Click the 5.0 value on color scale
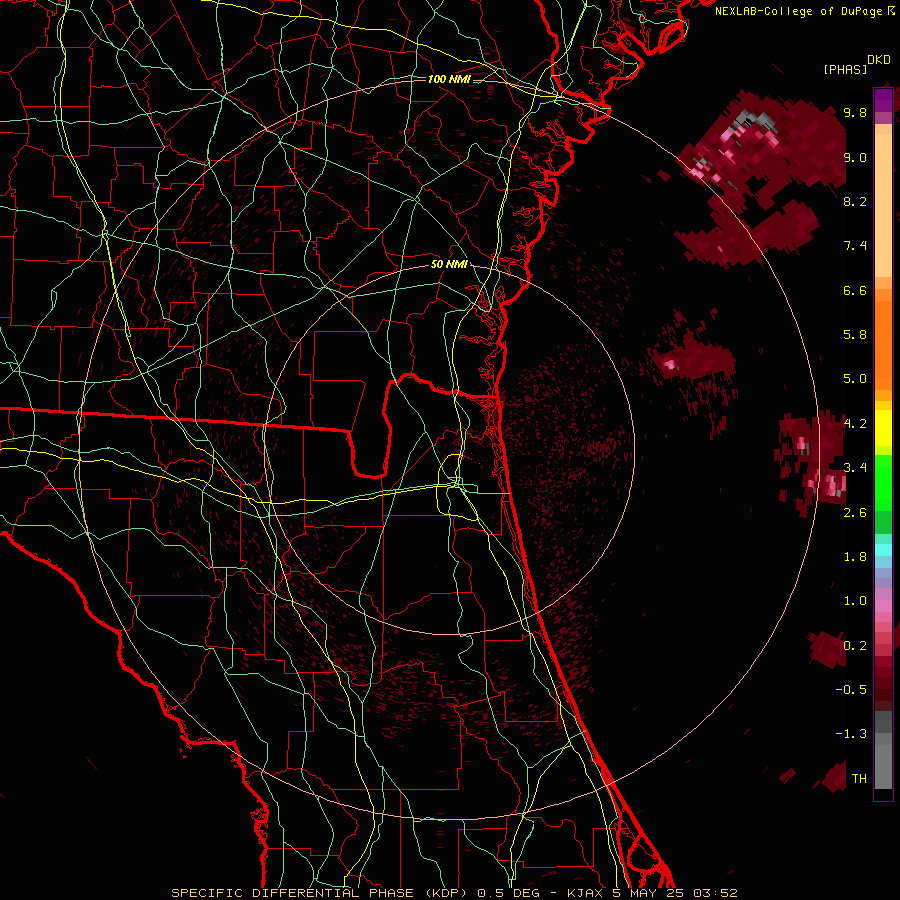Screen dimensions: 900x900 855,379
